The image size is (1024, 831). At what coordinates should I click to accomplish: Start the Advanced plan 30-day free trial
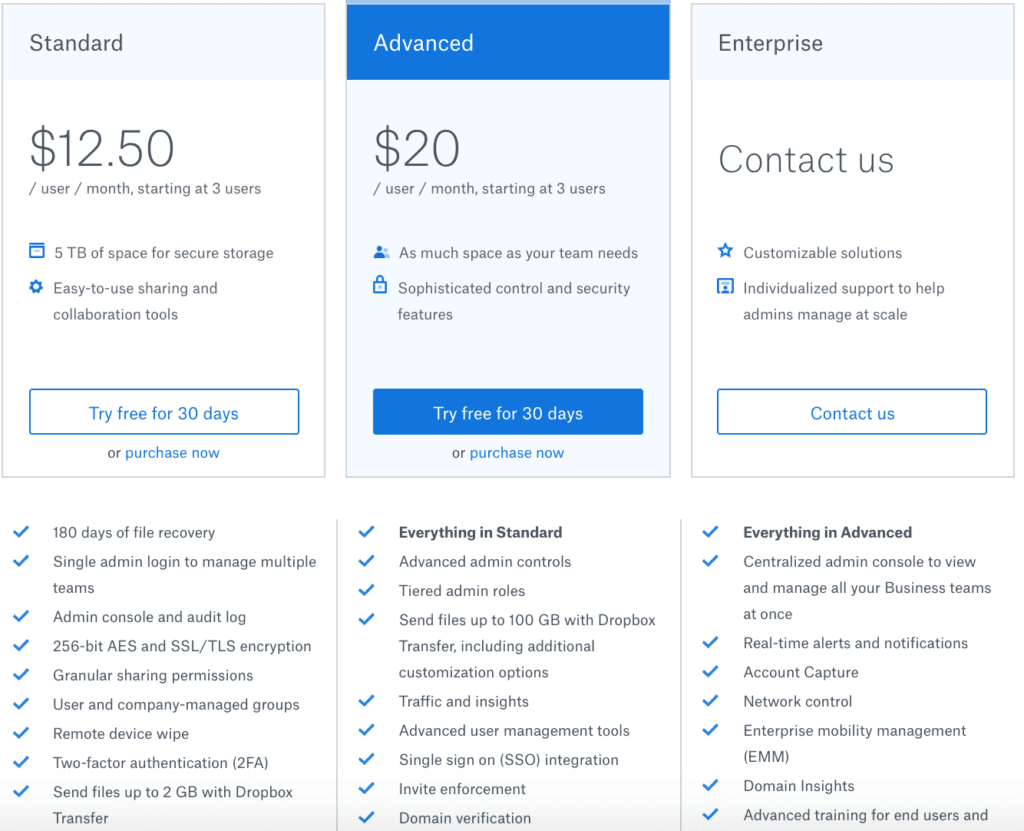(508, 412)
